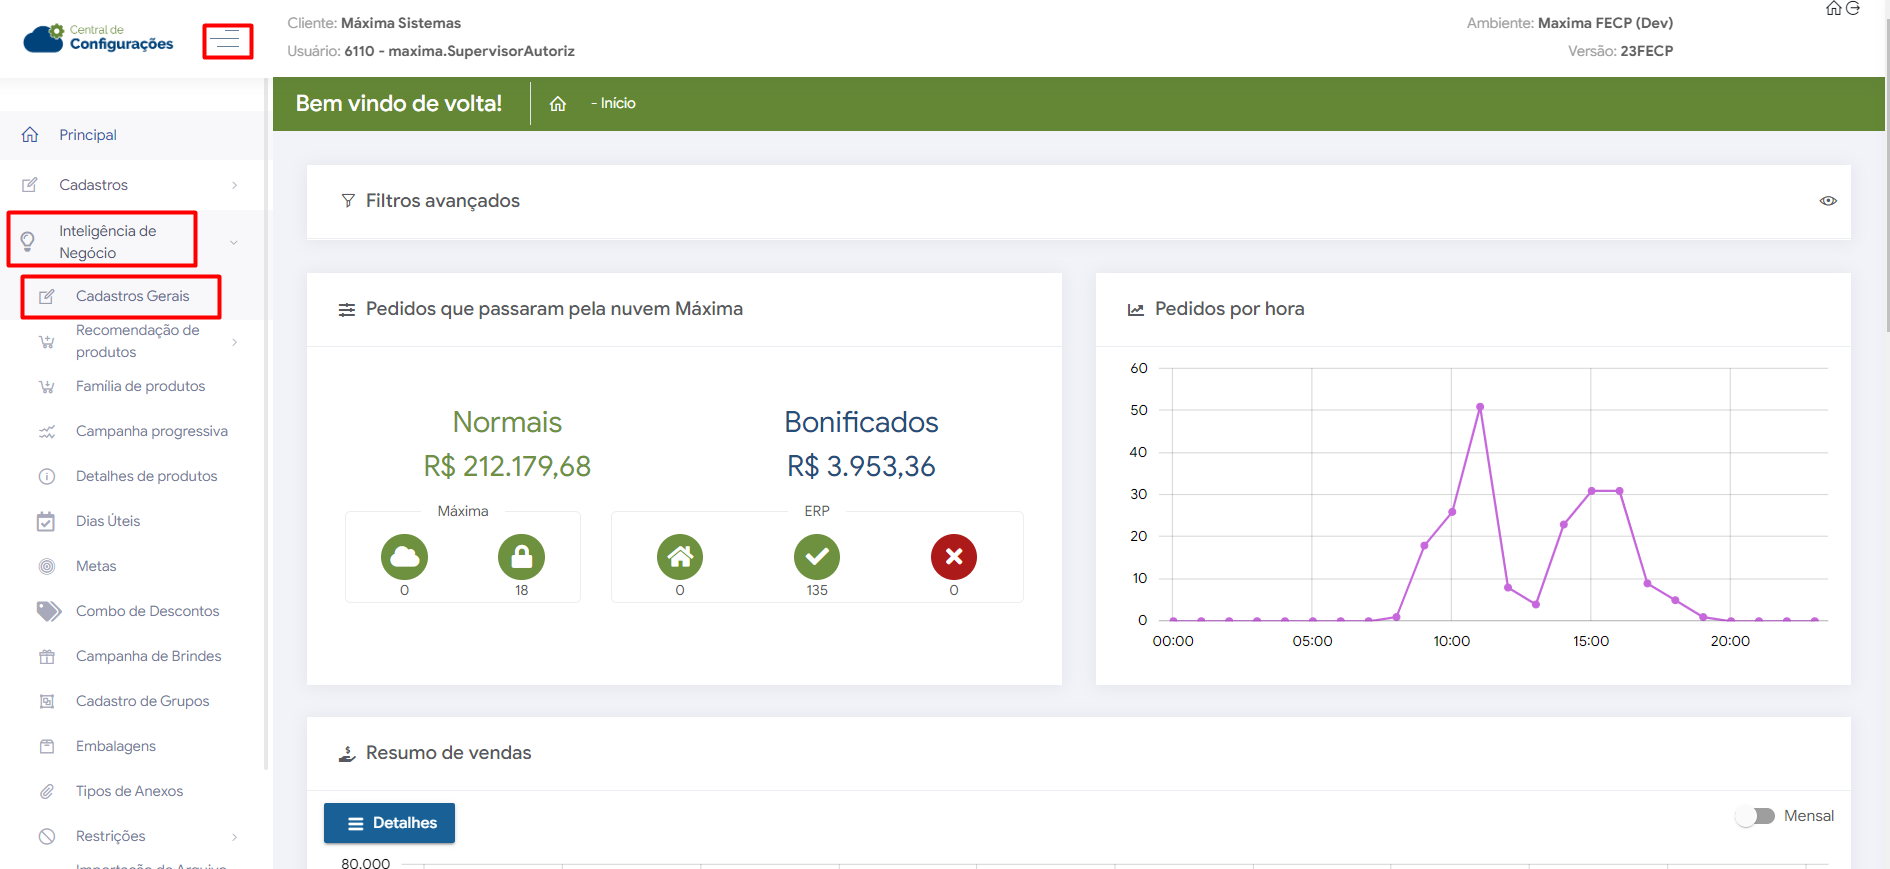Click the logout icon at top right
The image size is (1890, 869).
pyautogui.click(x=1853, y=8)
